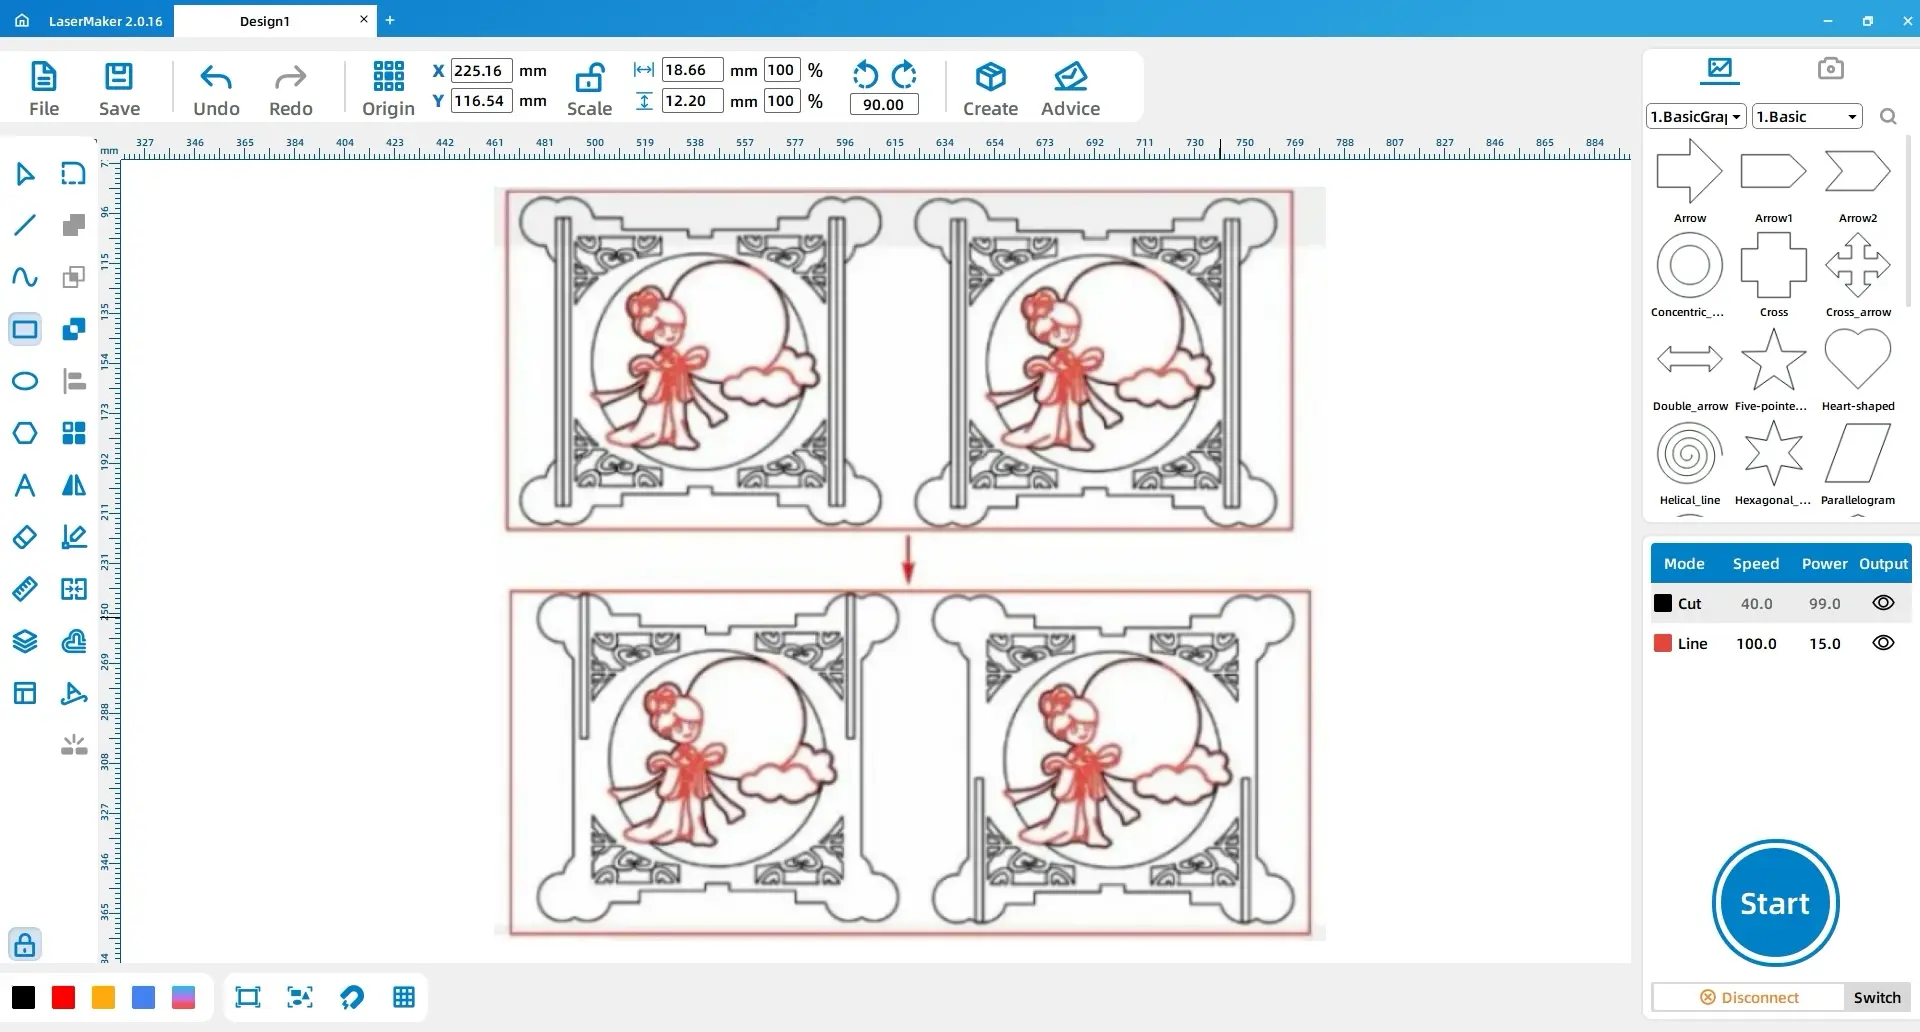Image resolution: width=1920 pixels, height=1032 pixels.
Task: Search the shape library
Action: pos(1888,116)
